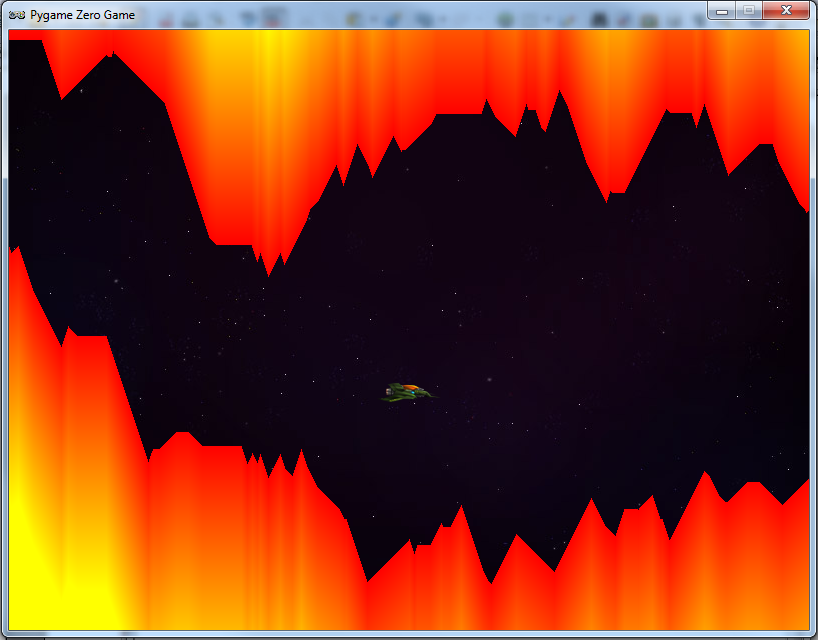Image resolution: width=818 pixels, height=640 pixels.
Task: Click the Pygame Zero Game title icon
Action: click(x=17, y=15)
